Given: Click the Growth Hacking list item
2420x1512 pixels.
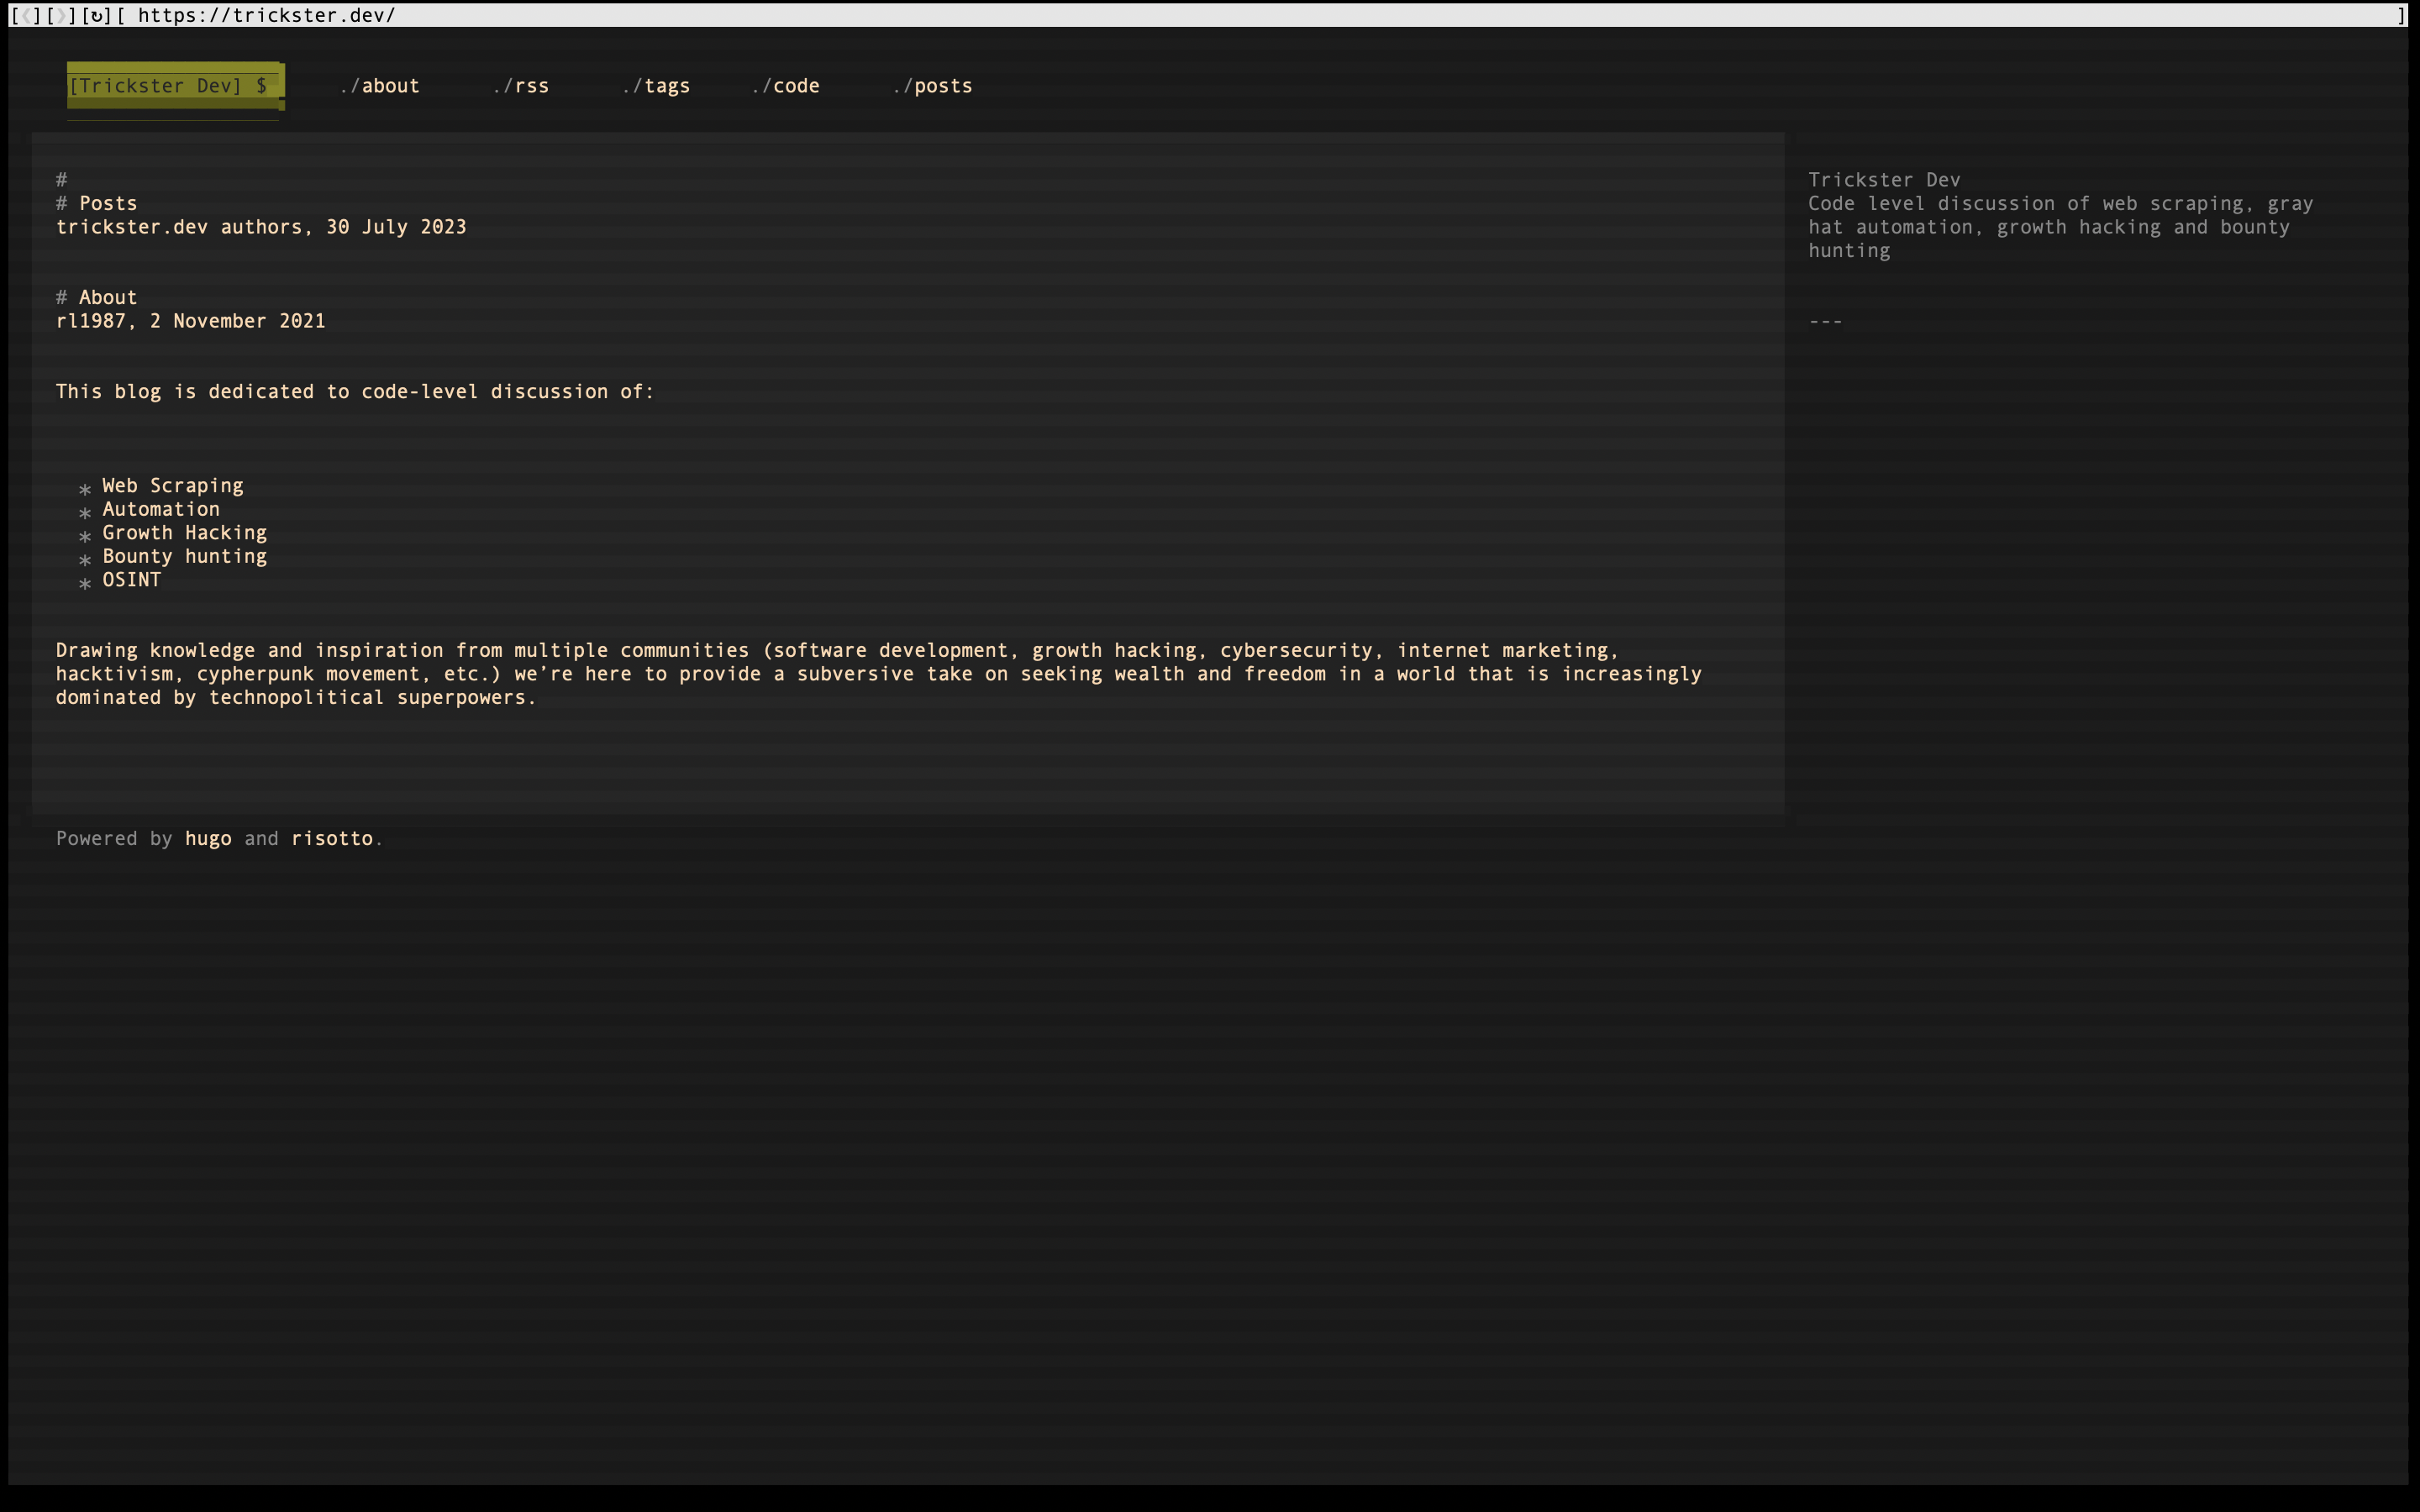Looking at the screenshot, I should (x=184, y=533).
